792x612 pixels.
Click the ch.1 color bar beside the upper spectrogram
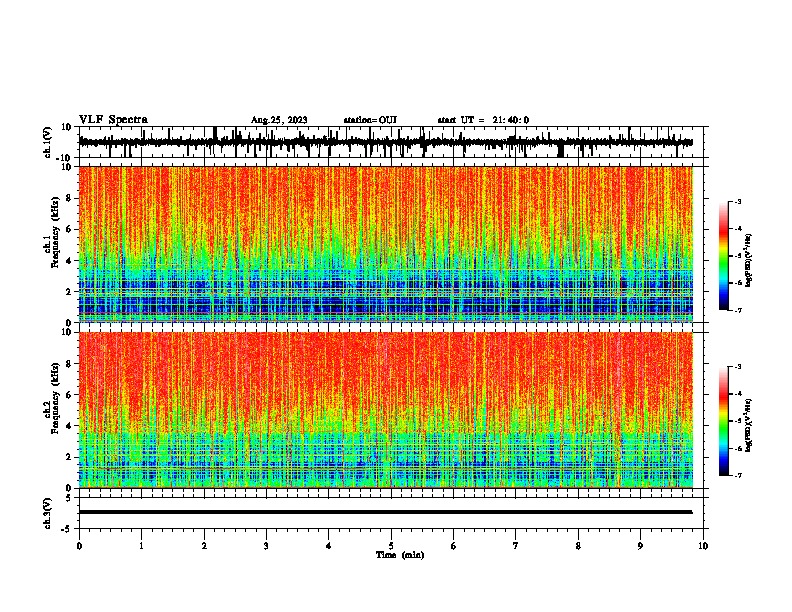[x=723, y=256]
